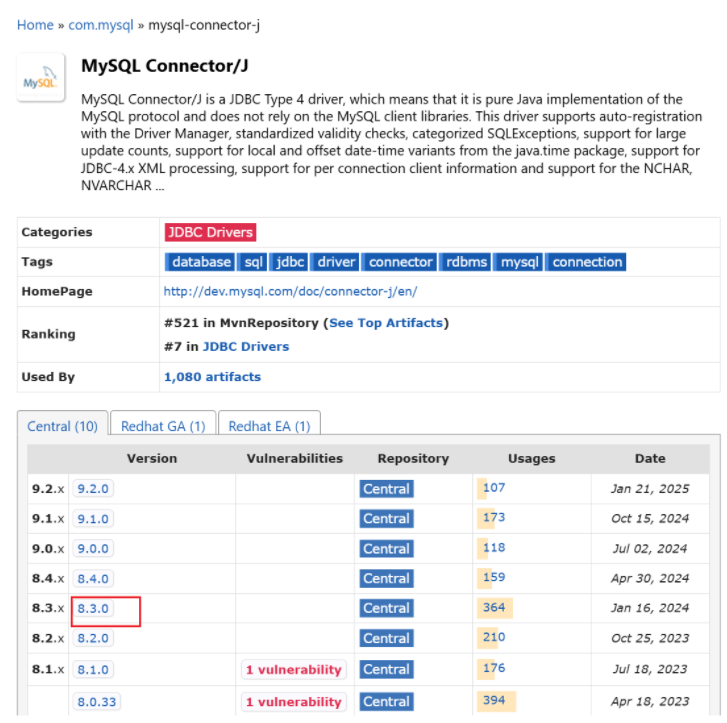
Task: Click the MySQL Connector/J page heading
Action: 165,66
